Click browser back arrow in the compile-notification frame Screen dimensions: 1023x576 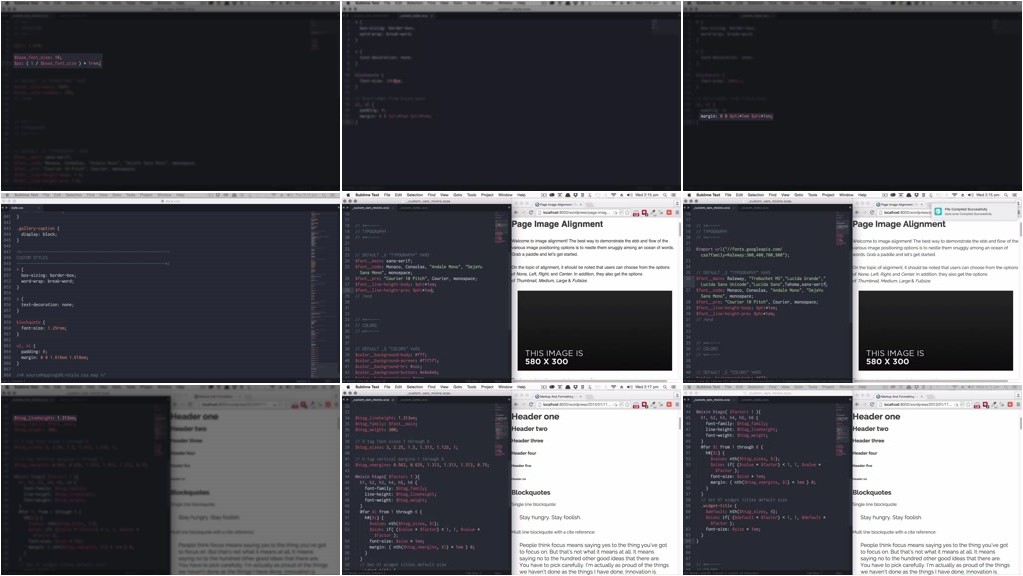click(857, 212)
